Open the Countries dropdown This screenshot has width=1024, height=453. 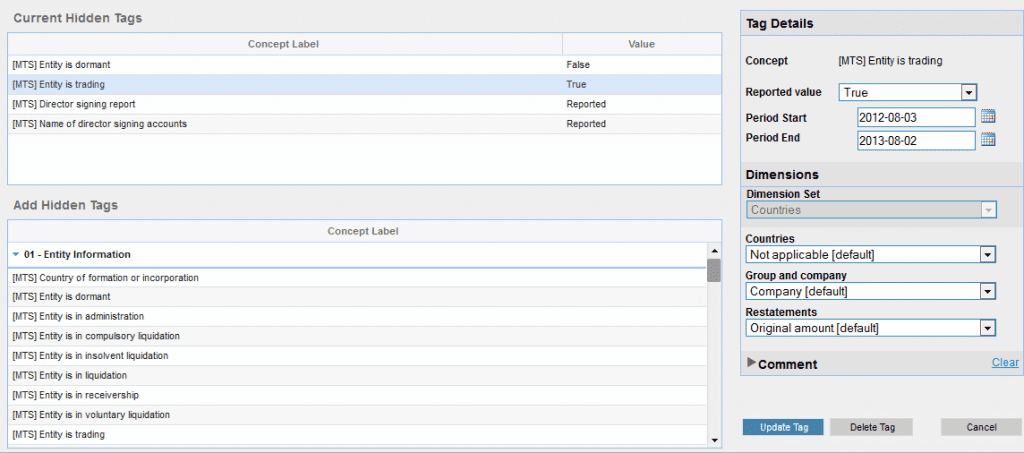coord(987,255)
